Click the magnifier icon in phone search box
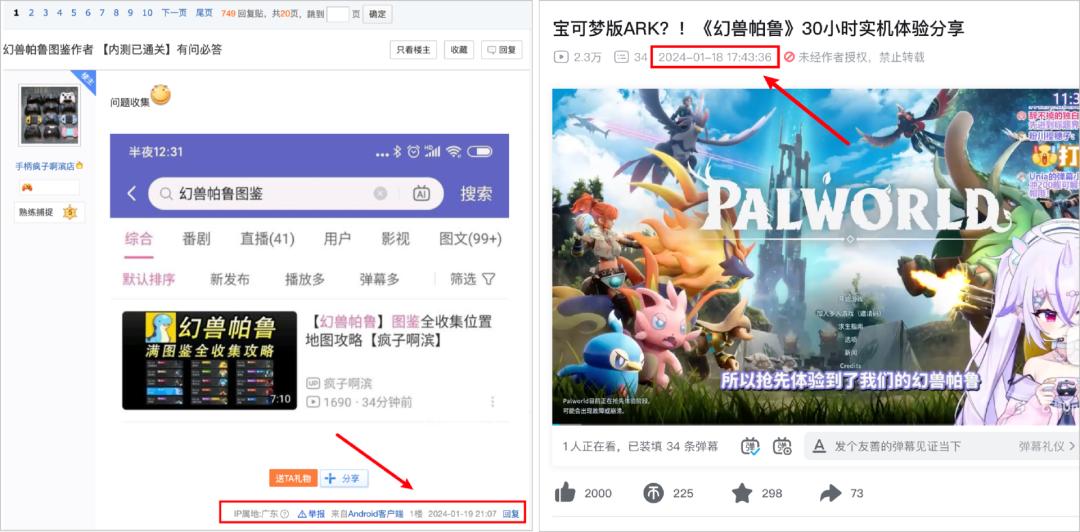The width and height of the screenshot is (1080, 532). [x=166, y=194]
